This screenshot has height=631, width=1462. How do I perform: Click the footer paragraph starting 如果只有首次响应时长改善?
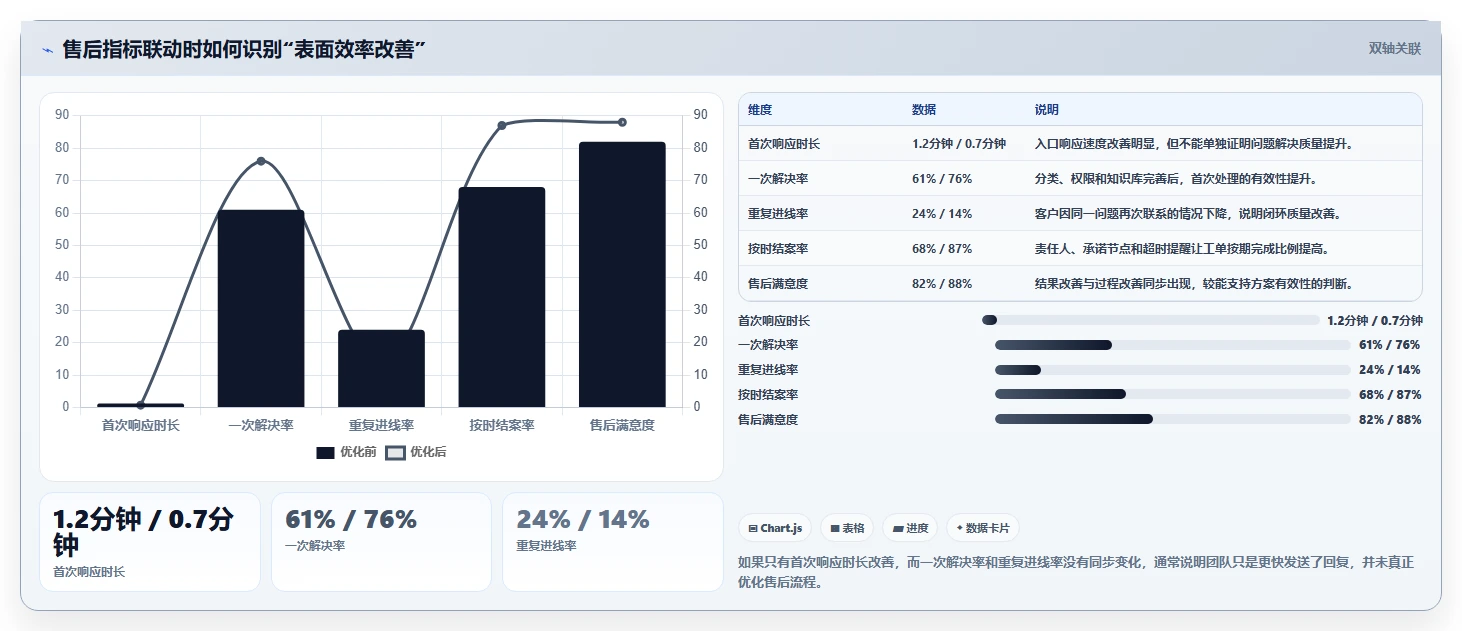tap(1076, 572)
